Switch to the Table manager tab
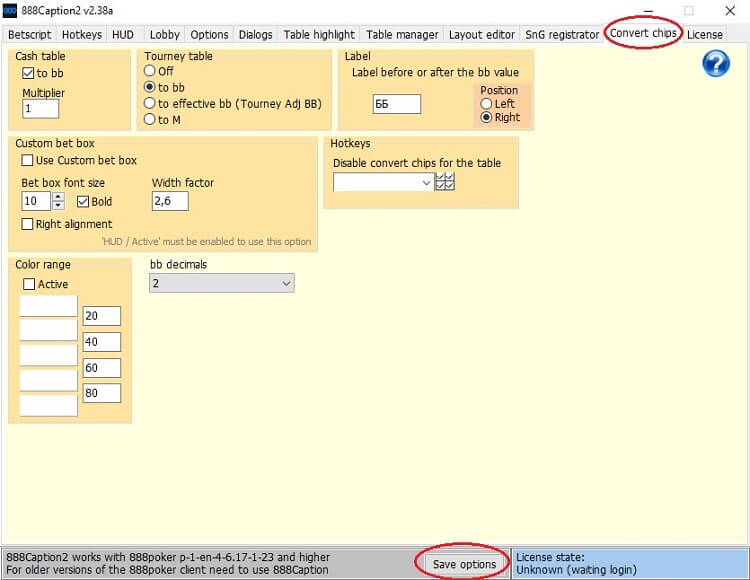This screenshot has width=750, height=580. pyautogui.click(x=402, y=34)
